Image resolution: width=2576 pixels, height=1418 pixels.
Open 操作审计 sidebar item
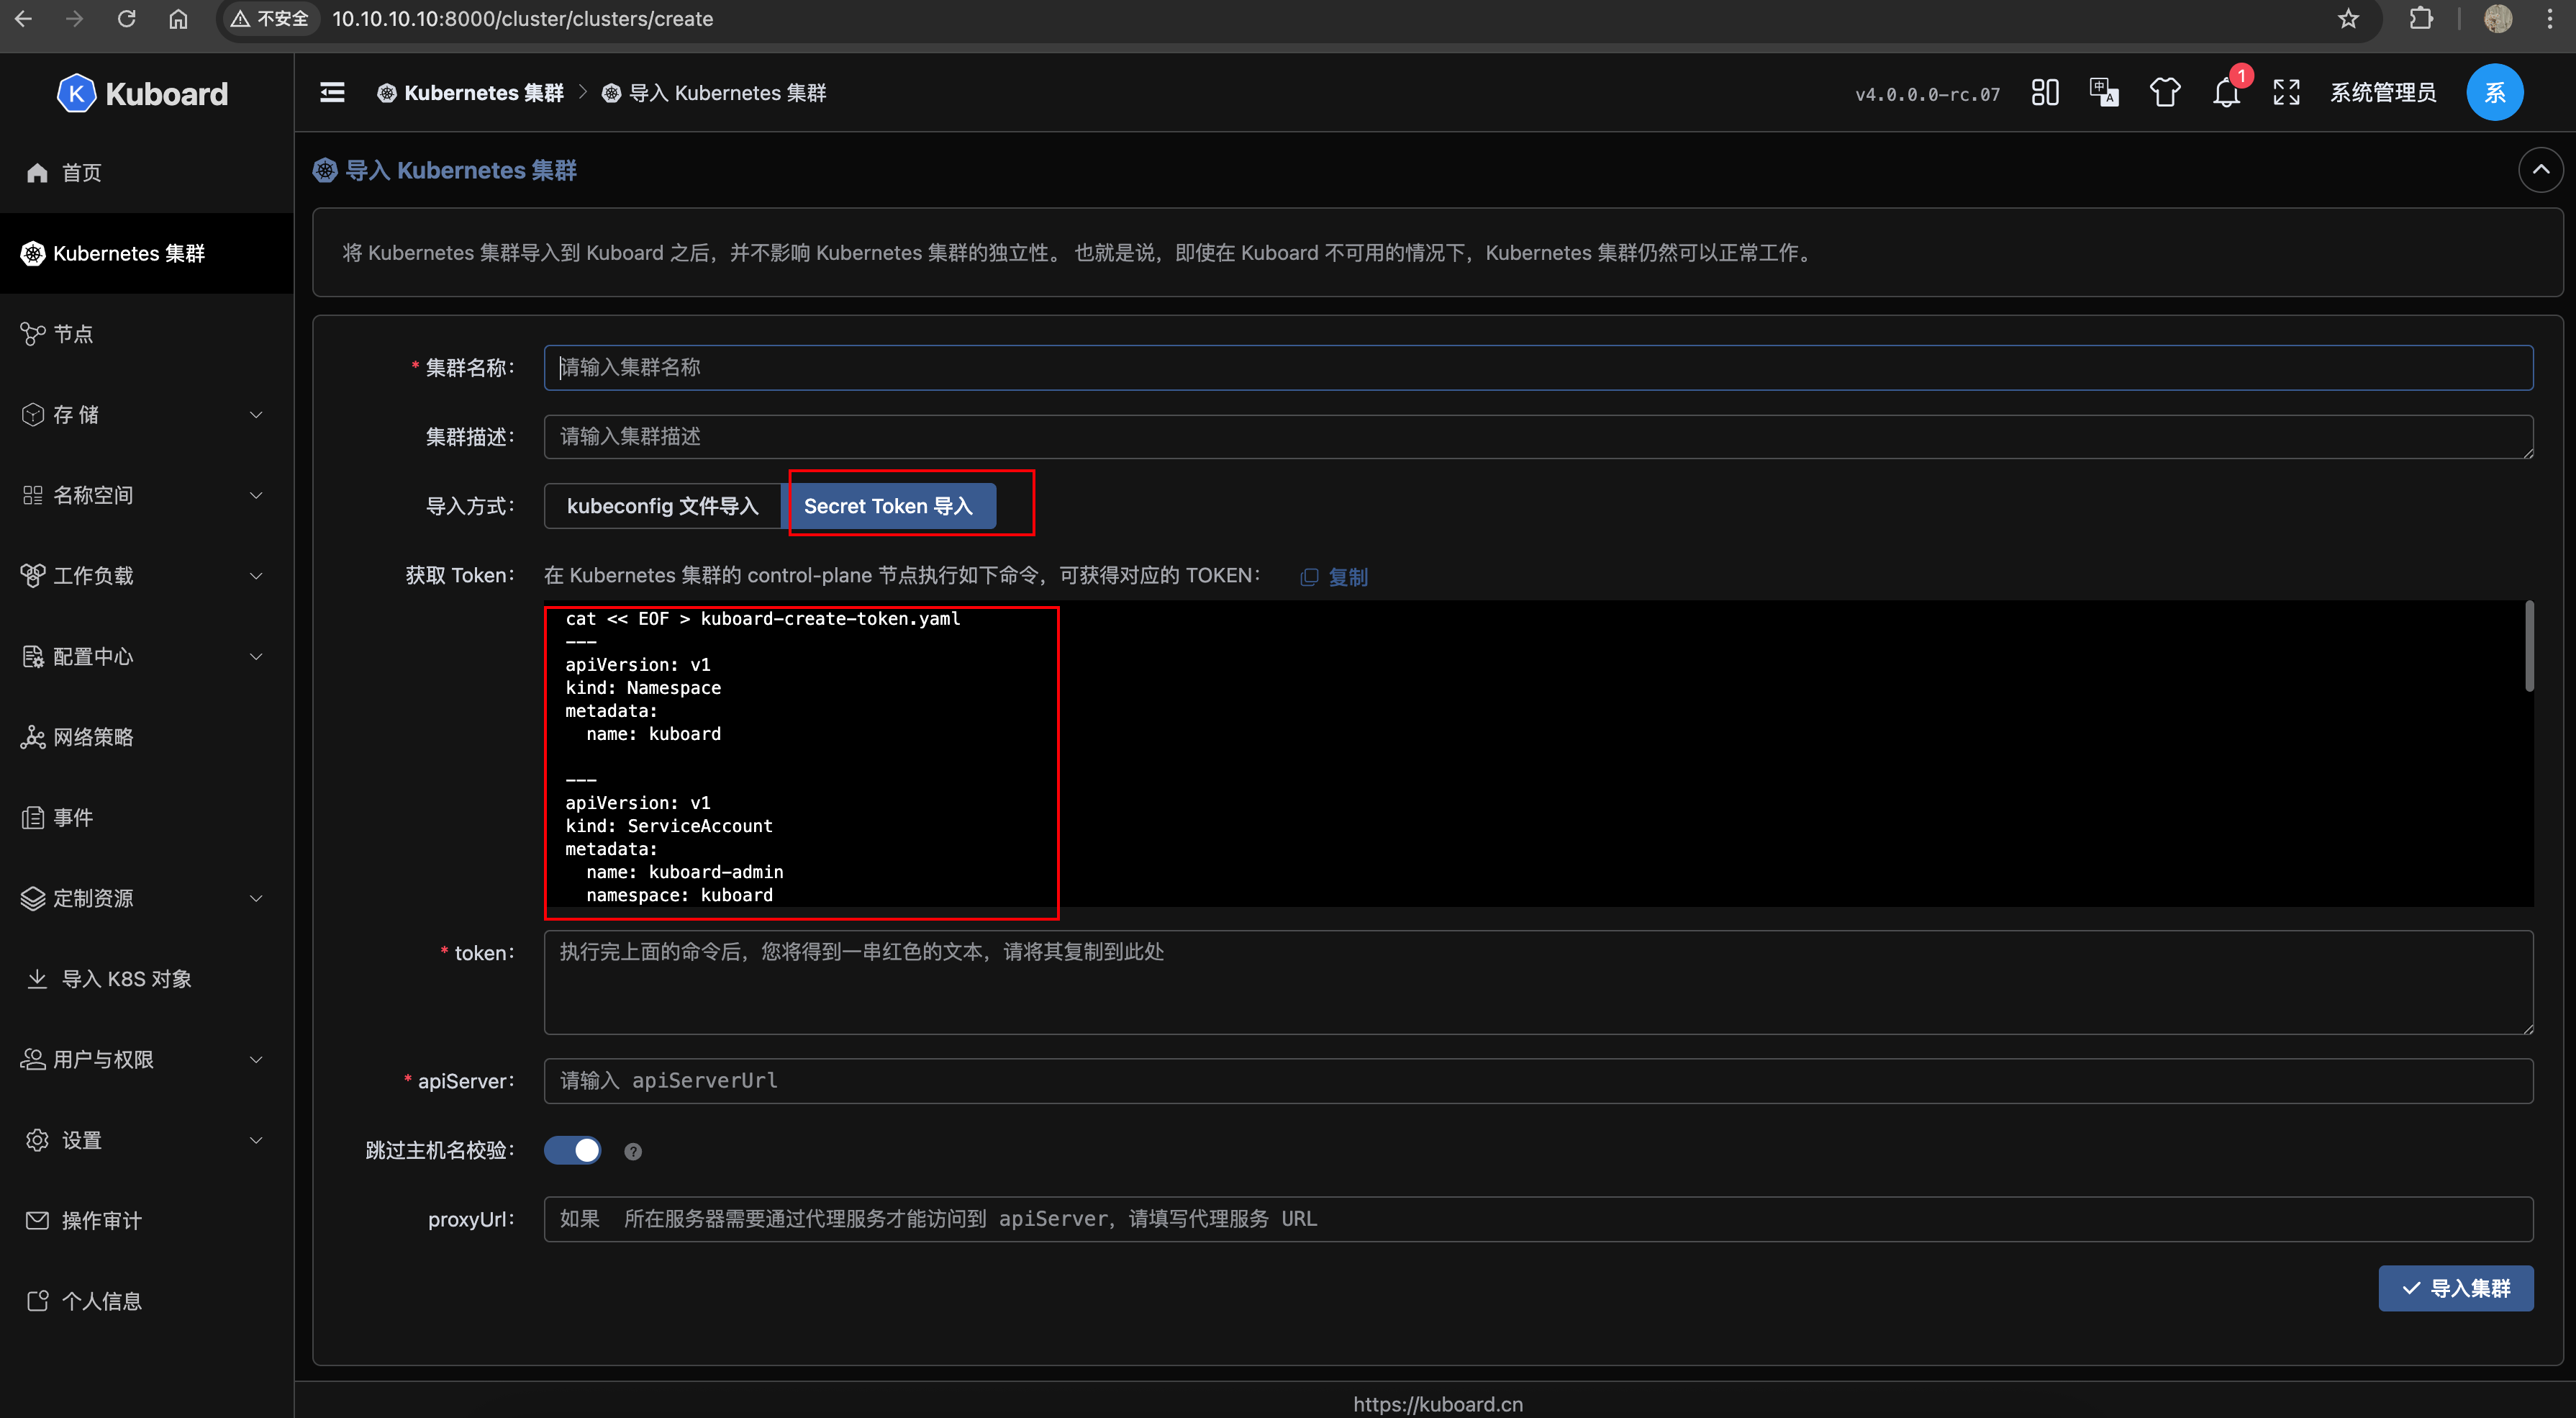[x=147, y=1220]
